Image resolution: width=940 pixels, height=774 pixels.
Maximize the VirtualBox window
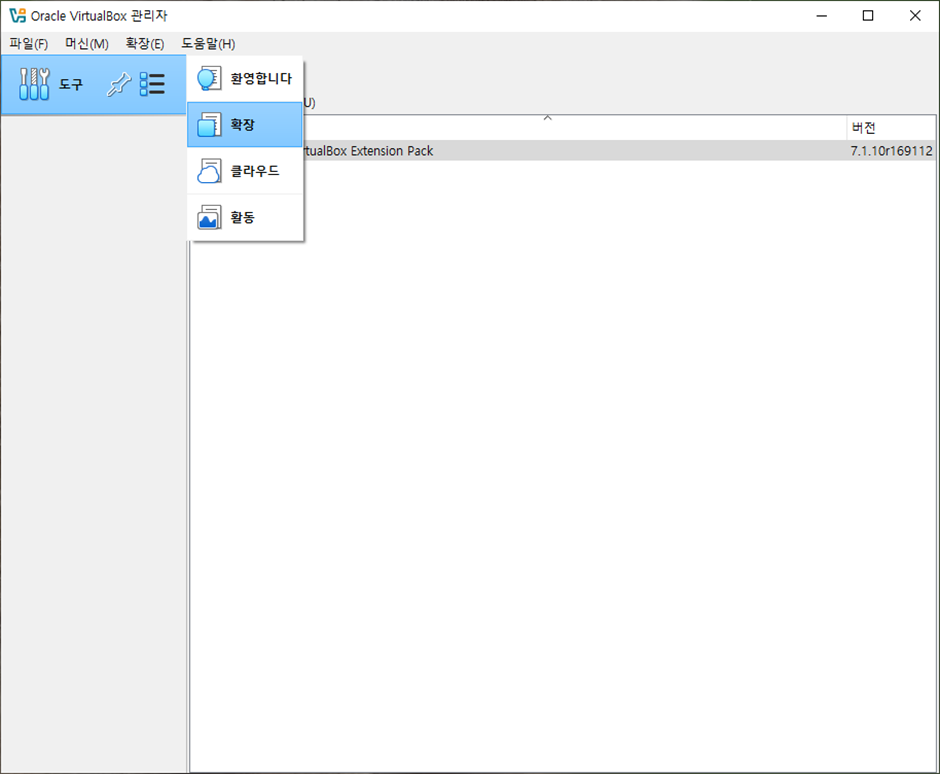[867, 16]
